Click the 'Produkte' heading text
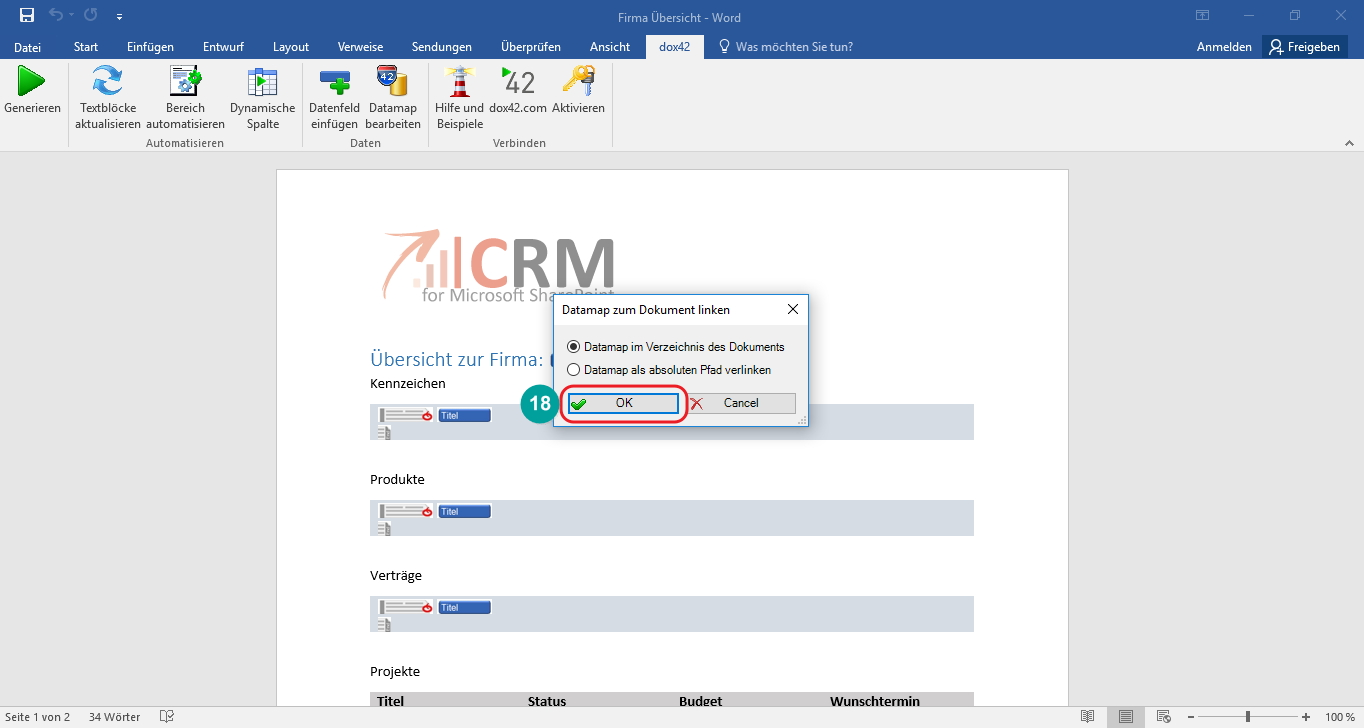Image resolution: width=1364 pixels, height=728 pixels. (x=397, y=479)
